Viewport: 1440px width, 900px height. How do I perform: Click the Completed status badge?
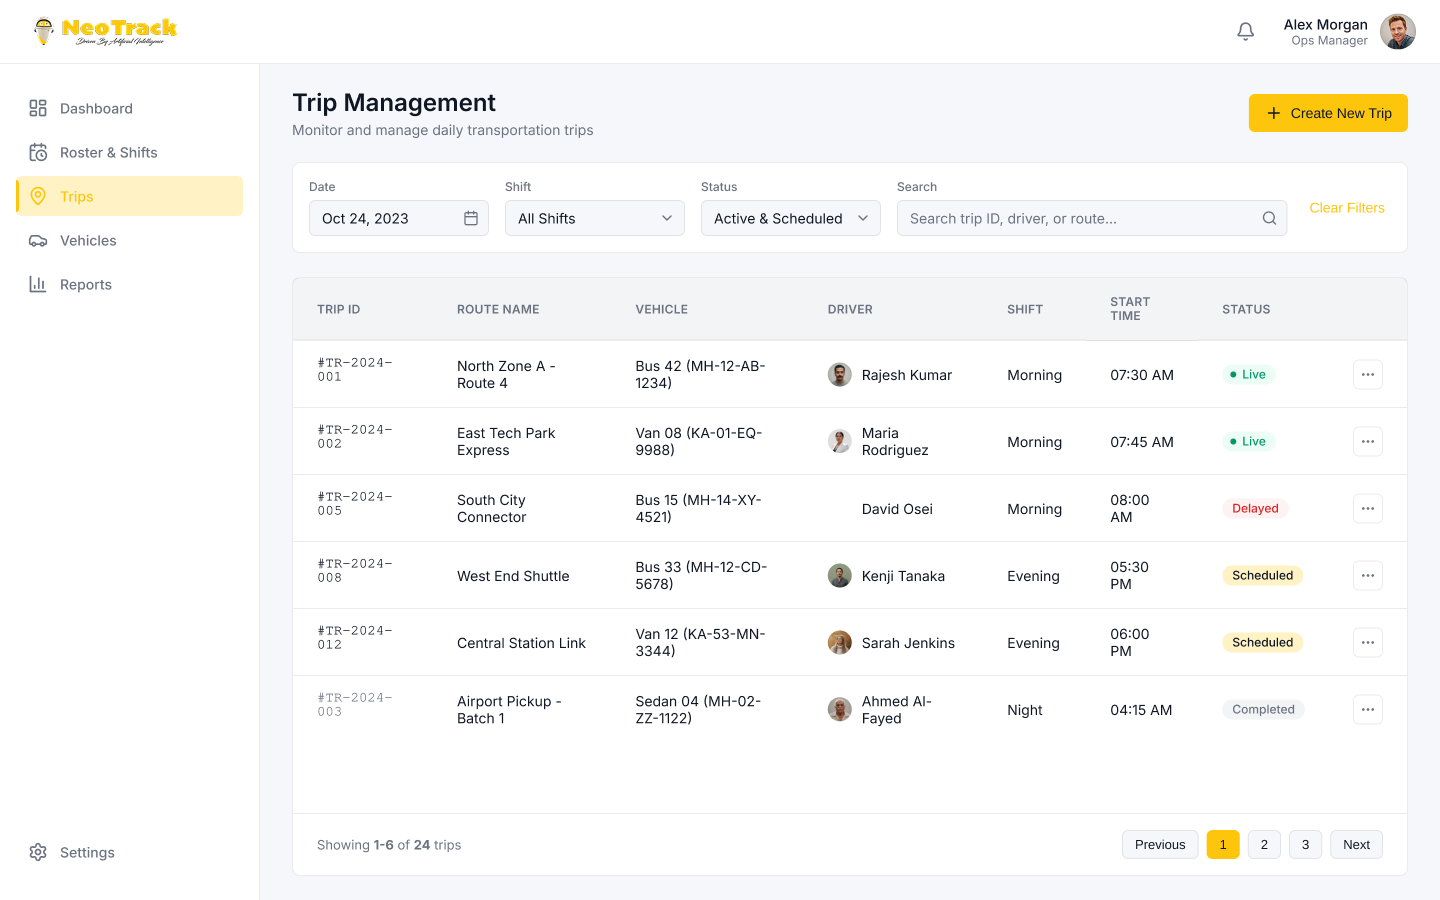1263,709
